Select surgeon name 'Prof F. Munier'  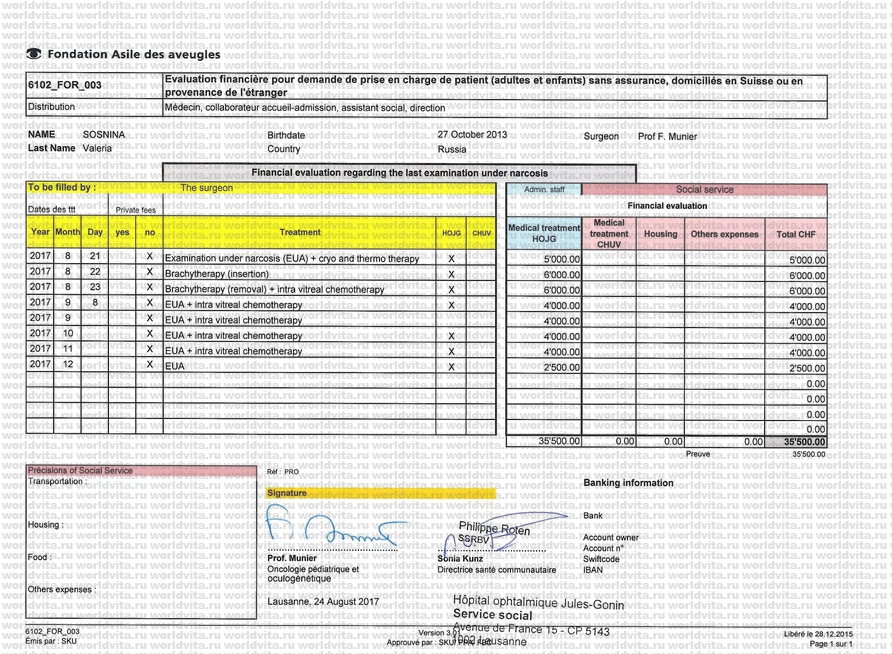[x=667, y=136]
